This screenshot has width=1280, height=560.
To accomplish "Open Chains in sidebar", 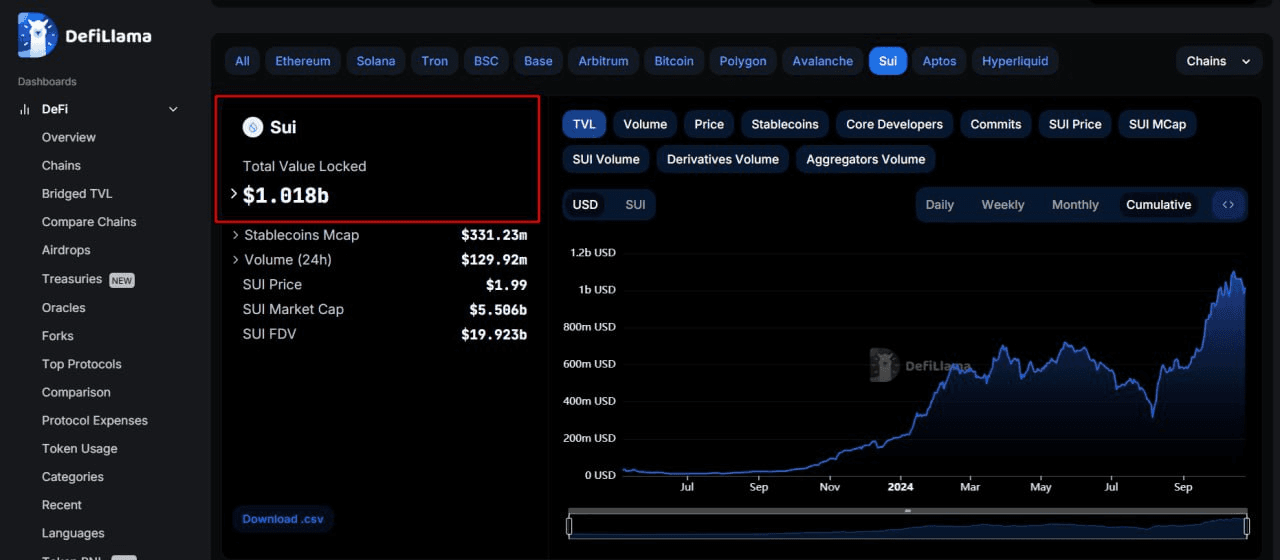I will pos(61,165).
